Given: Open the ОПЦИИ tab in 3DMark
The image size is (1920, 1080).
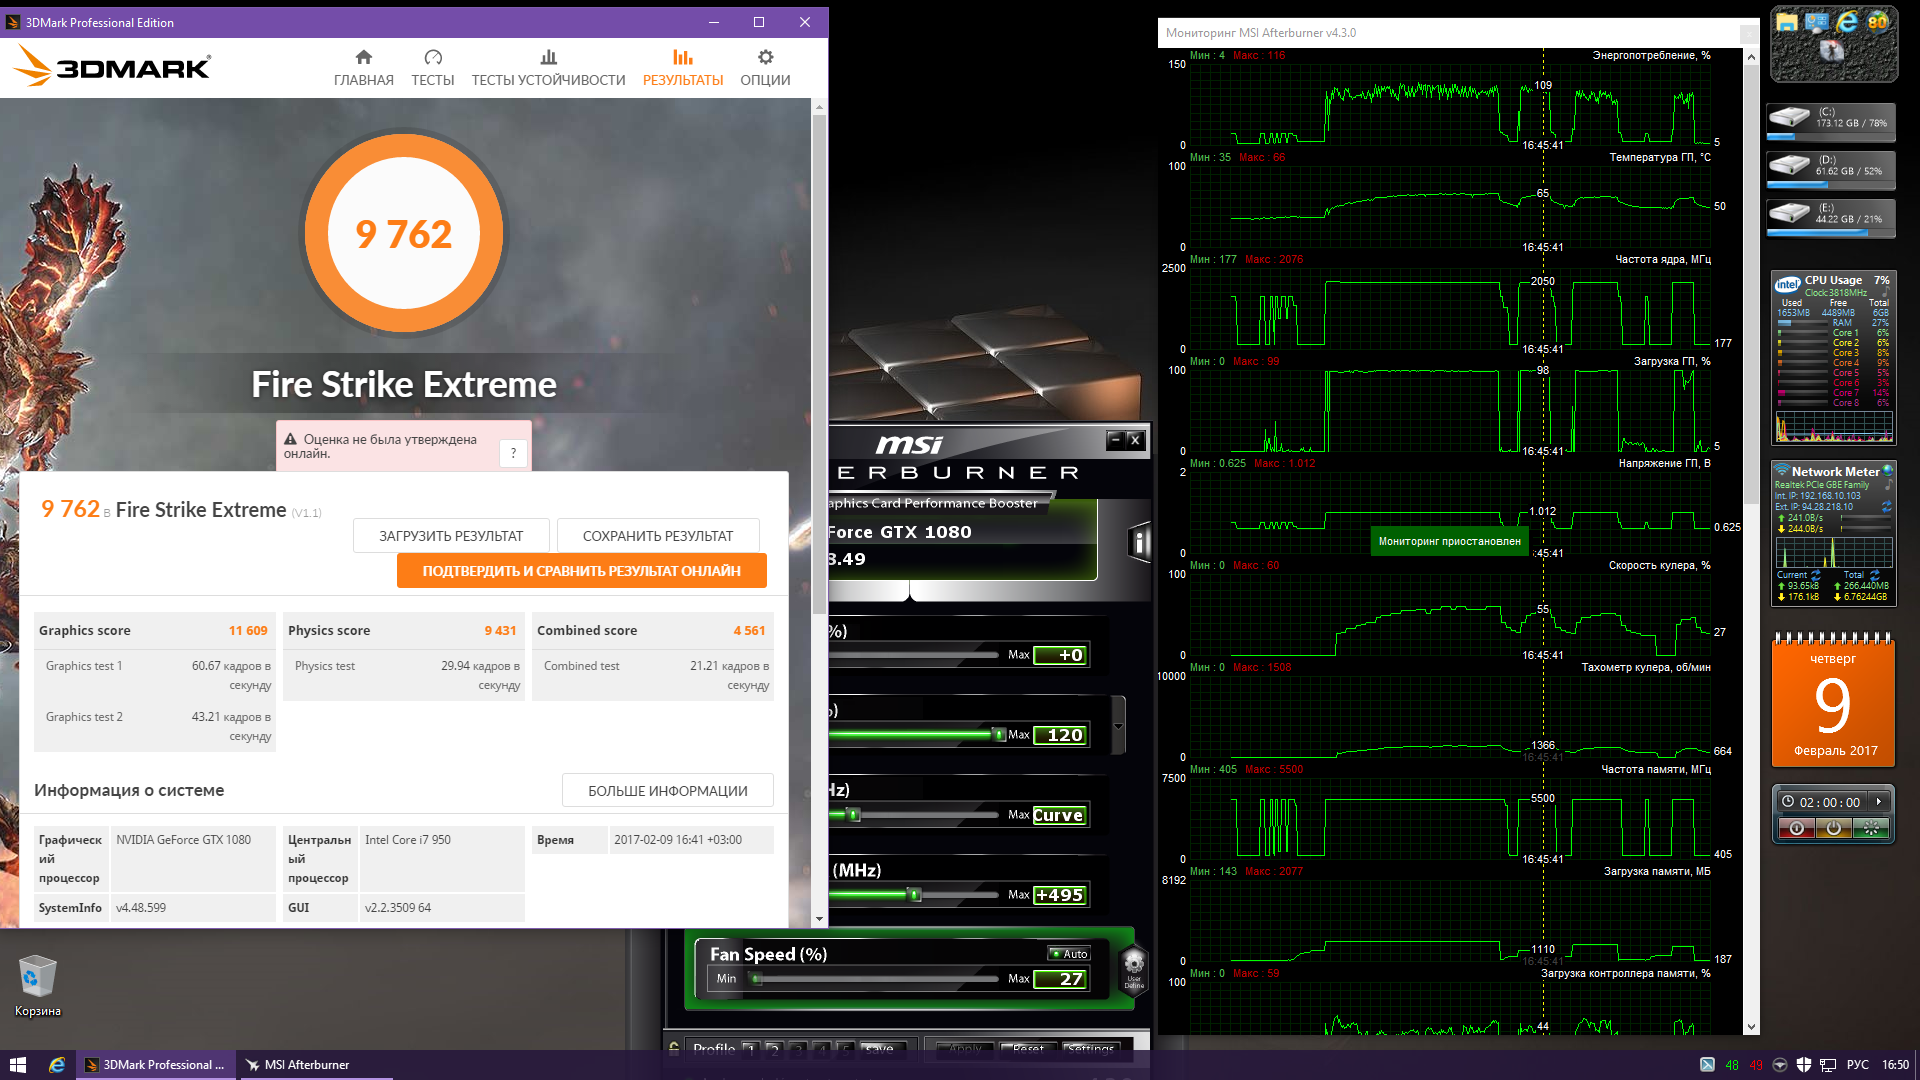Looking at the screenshot, I should pos(765,67).
